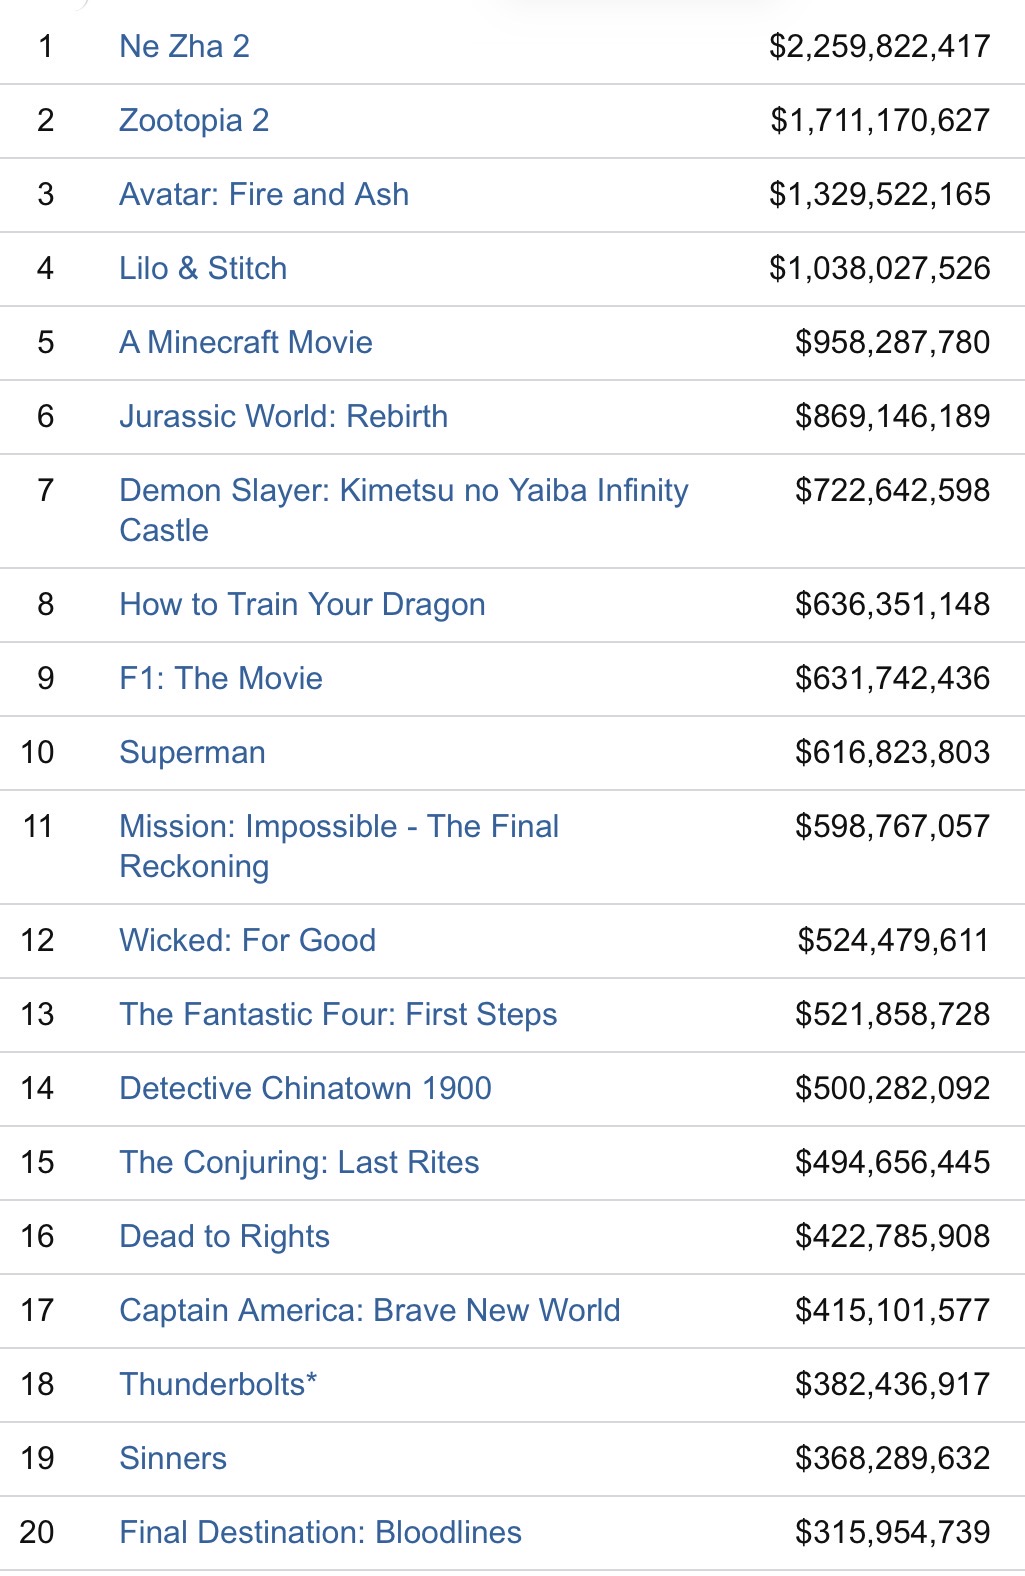Open Avatar: Fire and Ash page
This screenshot has width=1025, height=1576.
[264, 194]
